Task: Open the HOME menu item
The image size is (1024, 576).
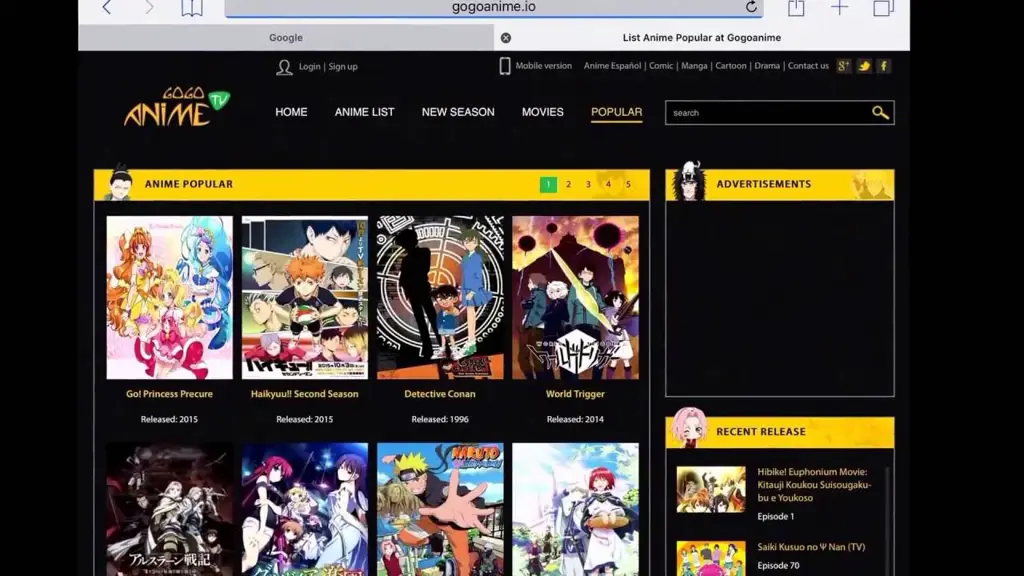Action: tap(291, 112)
